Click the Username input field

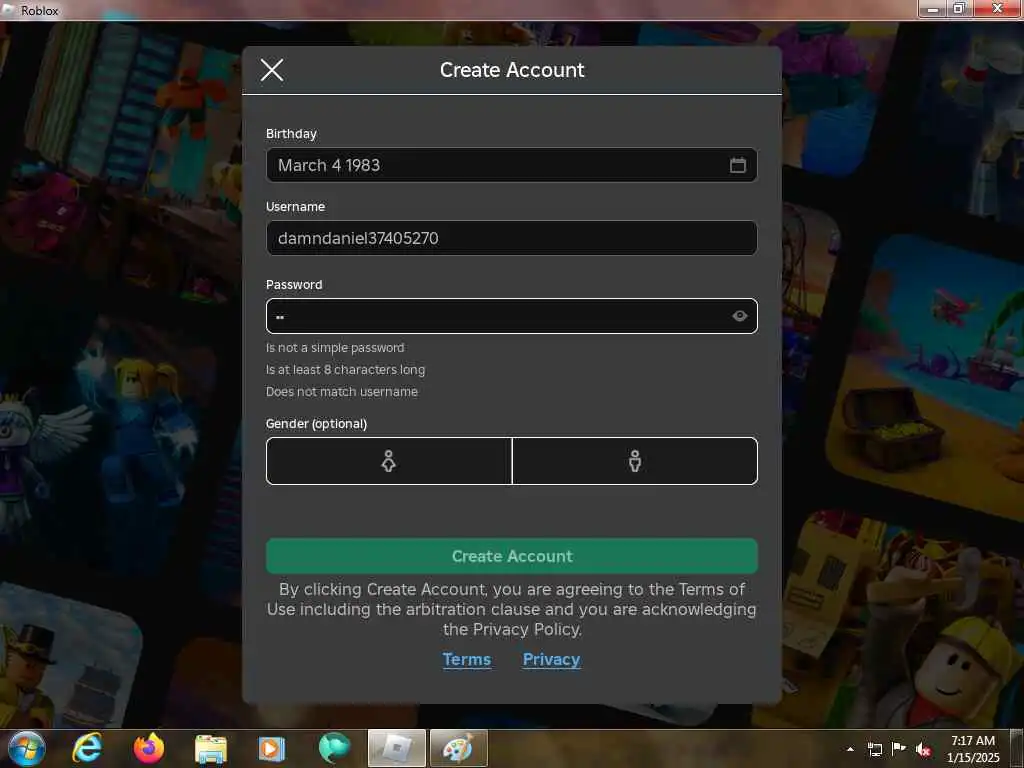[511, 238]
